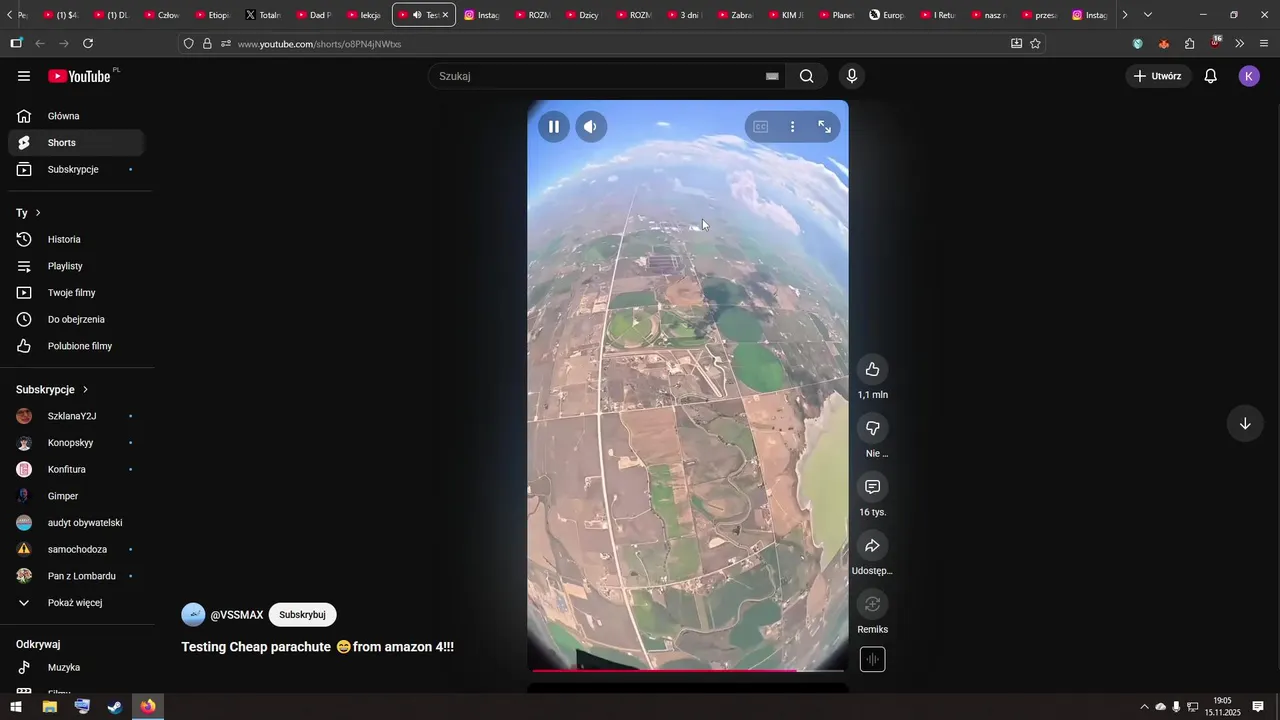Open audyt obywatelski channel

pos(77,523)
